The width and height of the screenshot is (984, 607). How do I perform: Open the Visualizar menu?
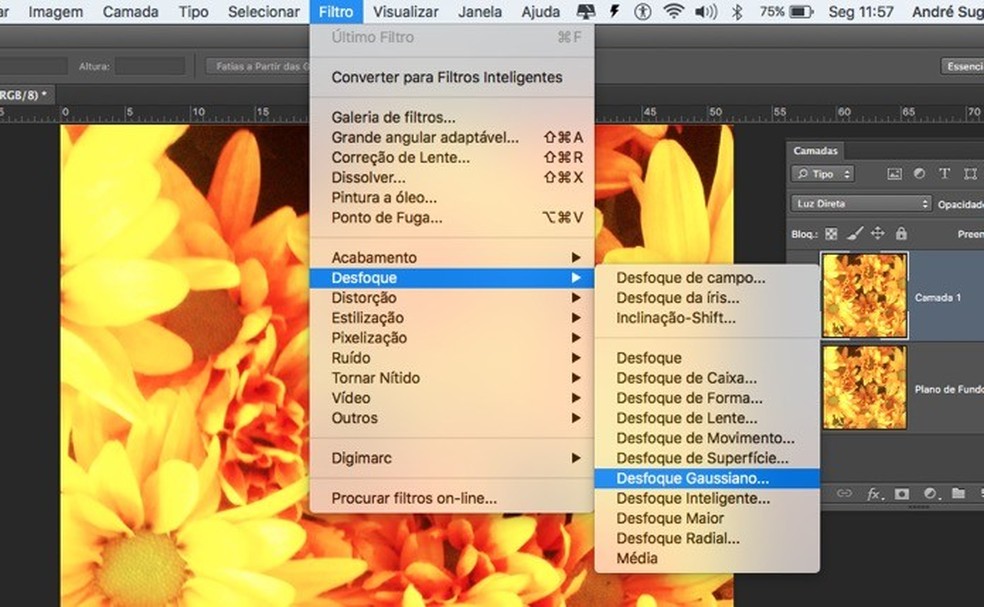point(405,11)
